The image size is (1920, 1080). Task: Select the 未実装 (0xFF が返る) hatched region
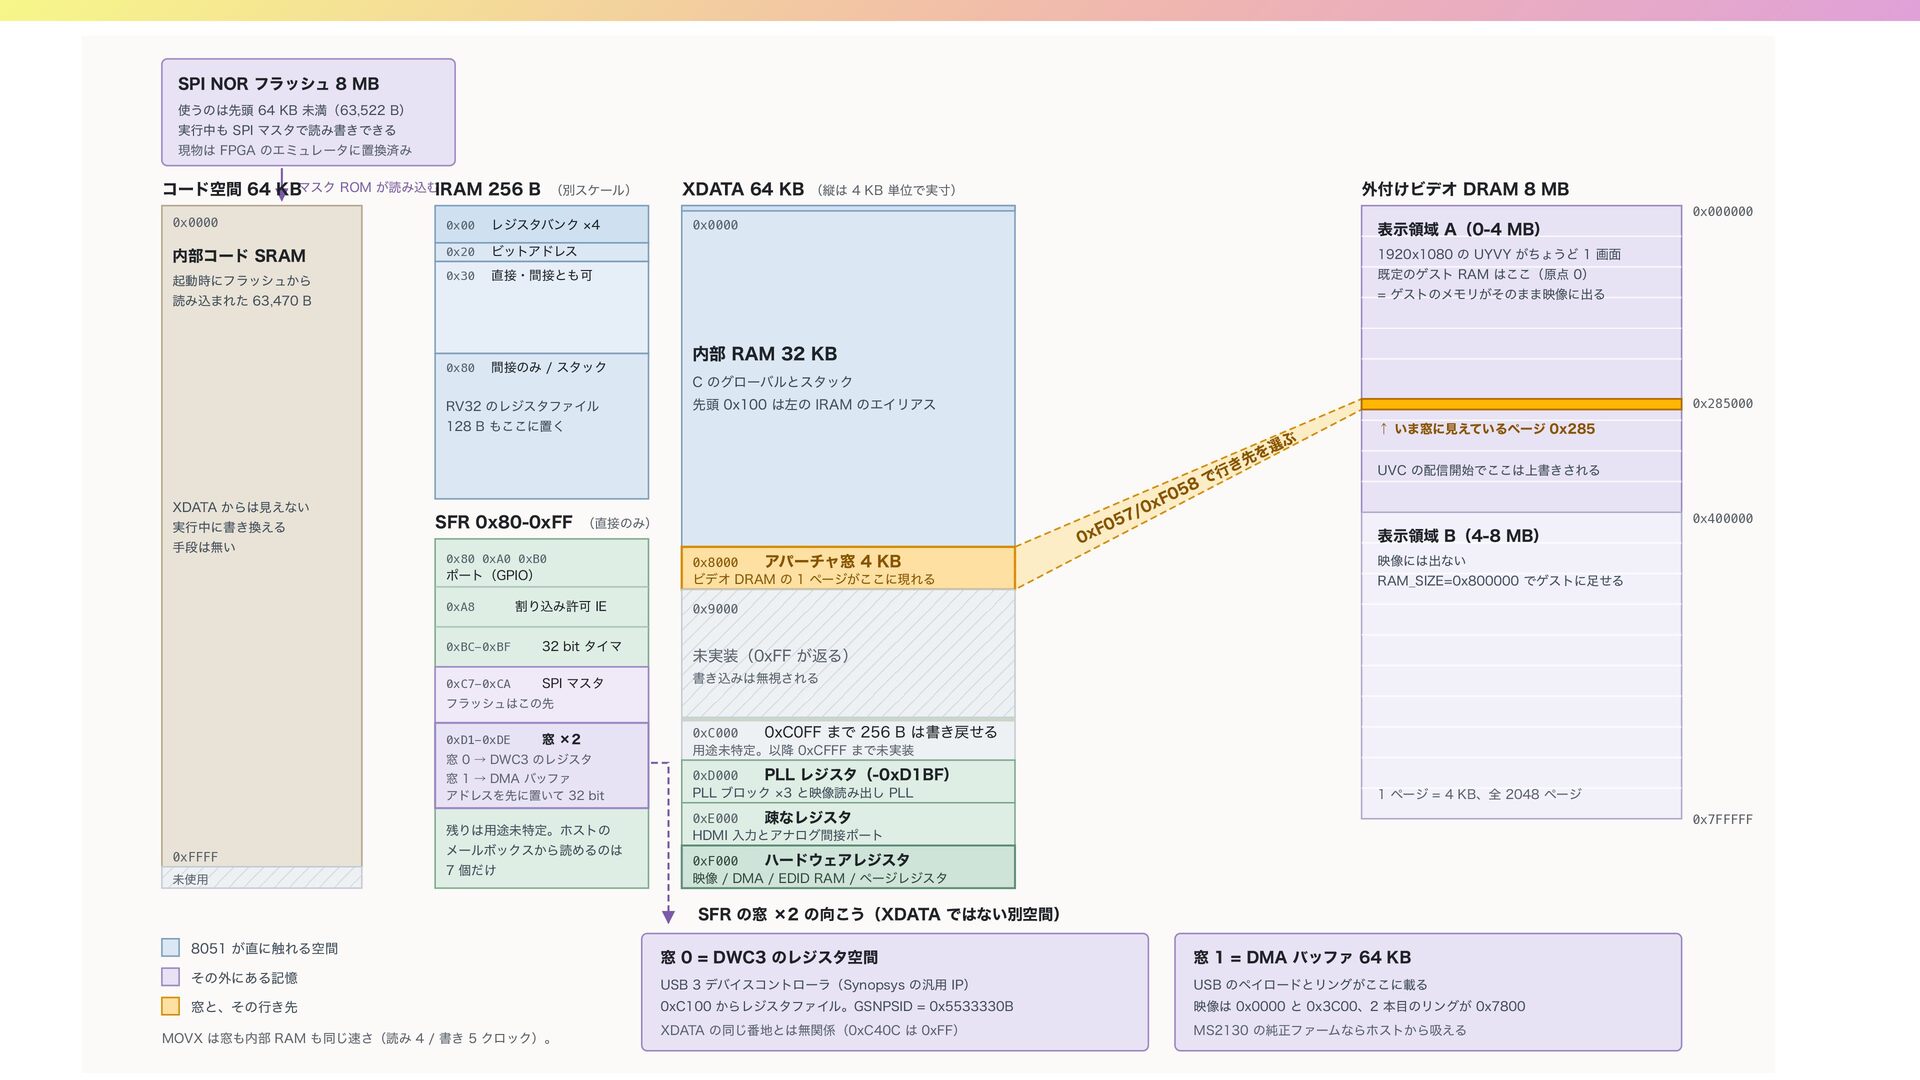[848, 653]
